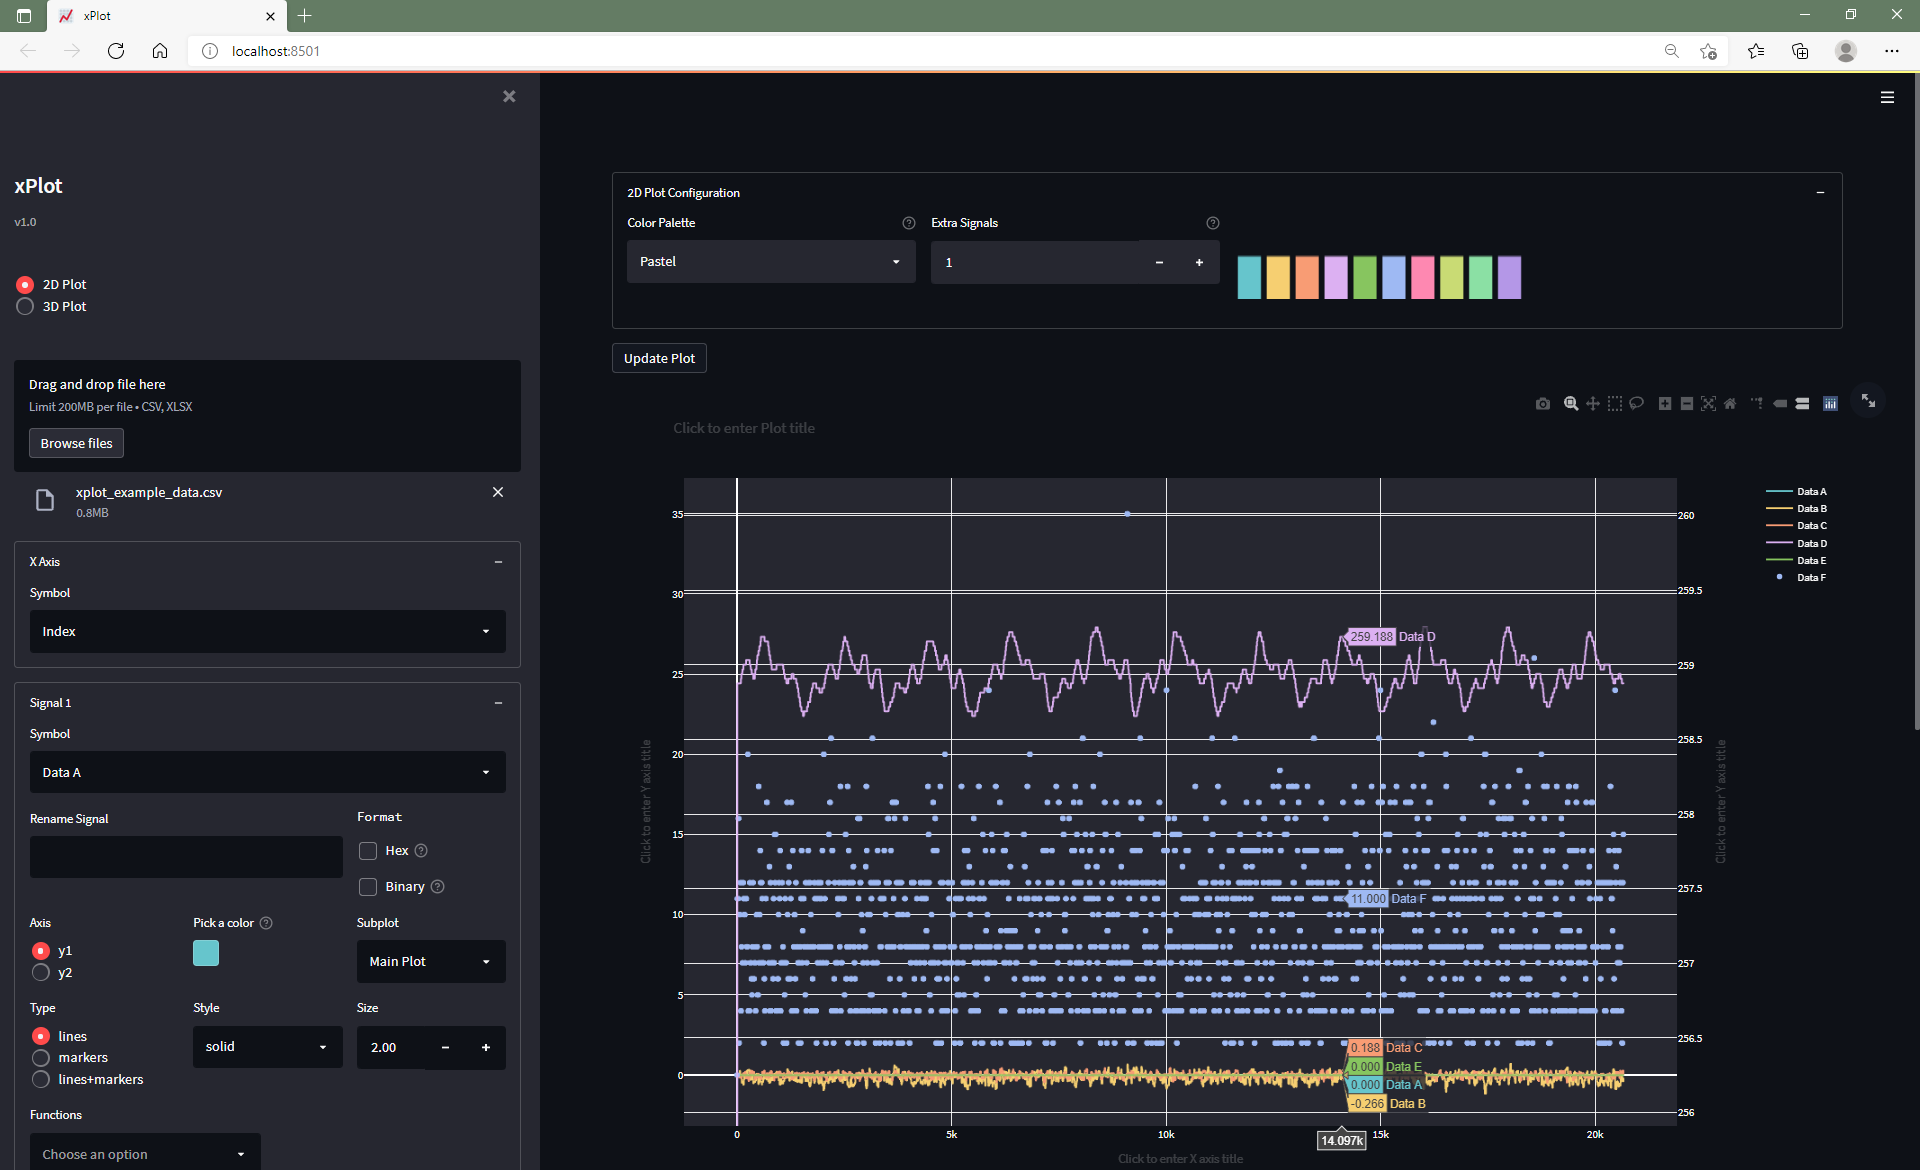1920x1170 pixels.
Task: Collapse the X Axis section
Action: [x=498, y=562]
